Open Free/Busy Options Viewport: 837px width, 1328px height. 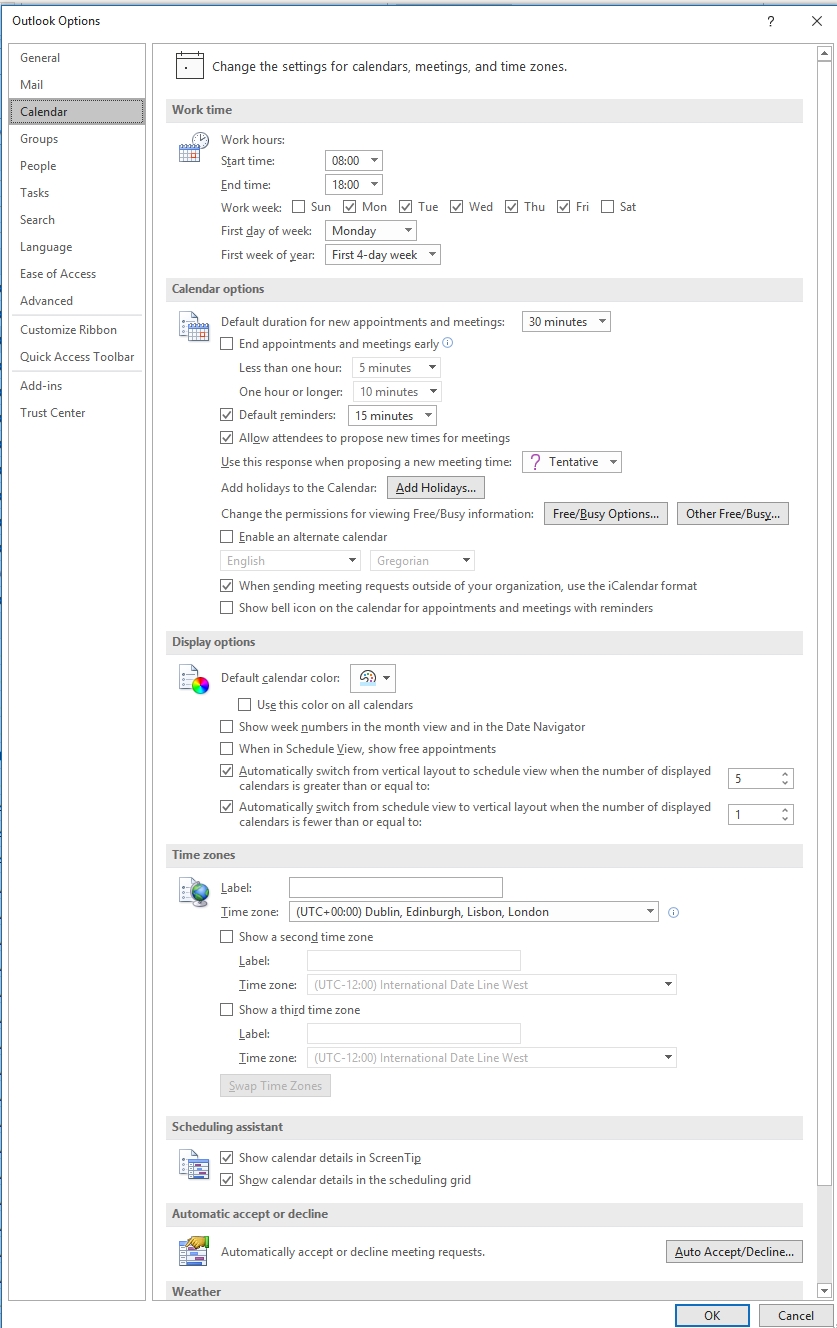pos(606,514)
